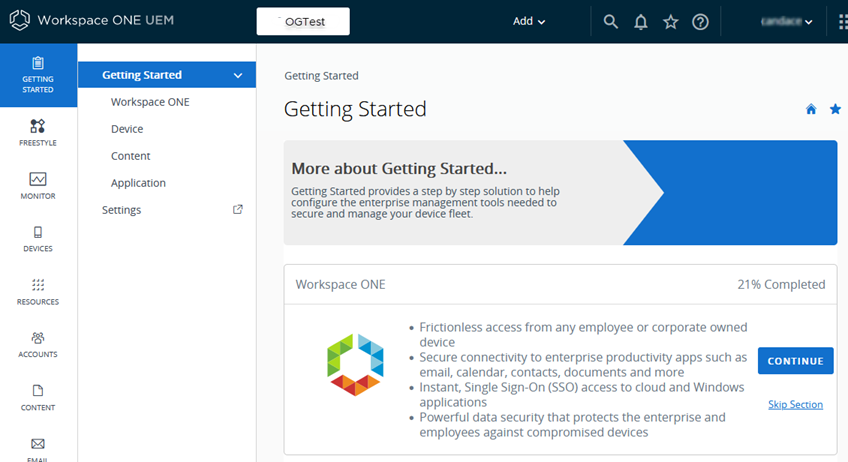The image size is (848, 462).
Task: Open the Content sidebar section
Action: (38, 398)
